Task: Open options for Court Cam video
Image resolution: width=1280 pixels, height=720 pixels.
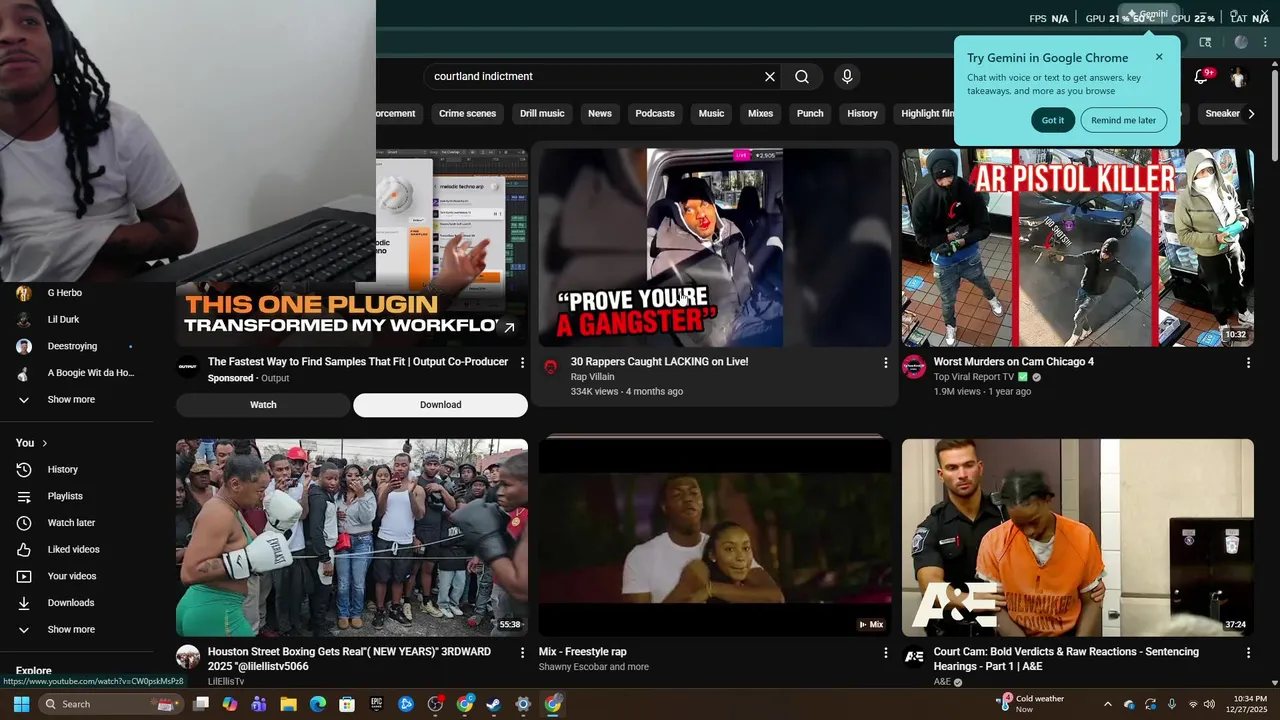Action: 1248,653
